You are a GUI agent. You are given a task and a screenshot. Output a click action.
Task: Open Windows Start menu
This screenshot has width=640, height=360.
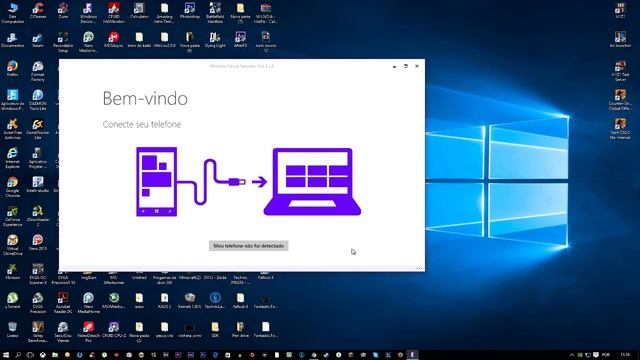point(6,355)
